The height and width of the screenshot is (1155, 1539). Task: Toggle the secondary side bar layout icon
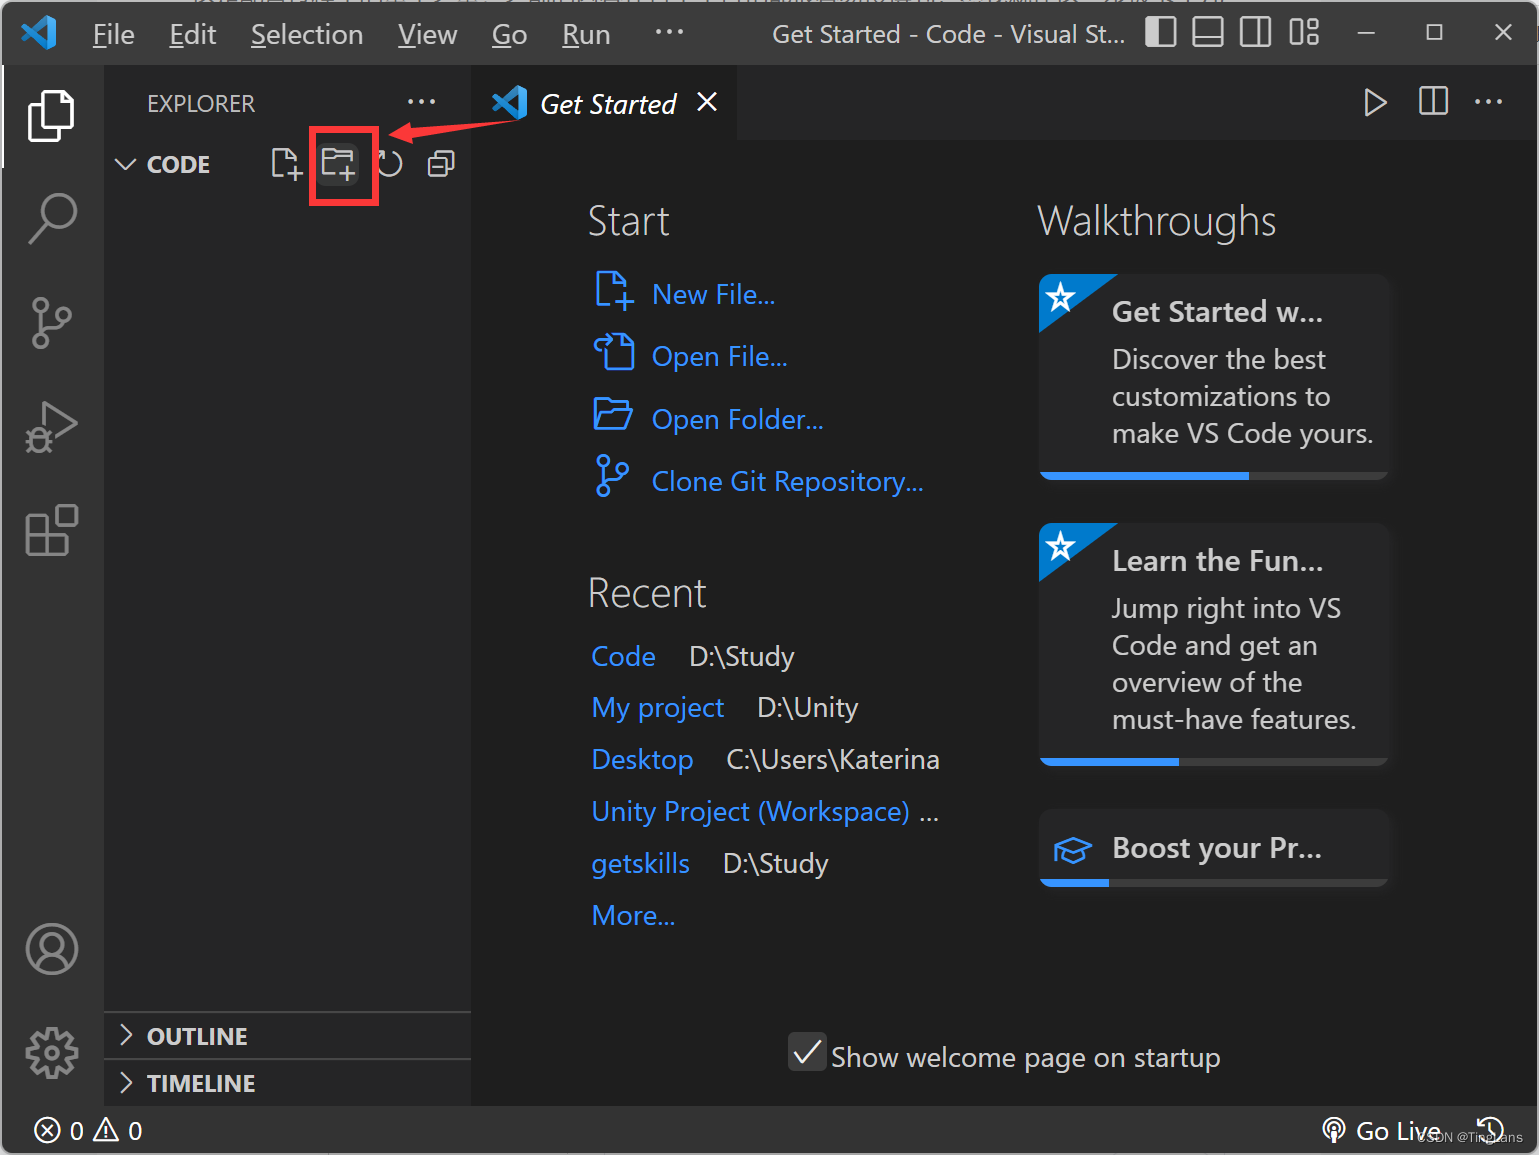pos(1255,32)
